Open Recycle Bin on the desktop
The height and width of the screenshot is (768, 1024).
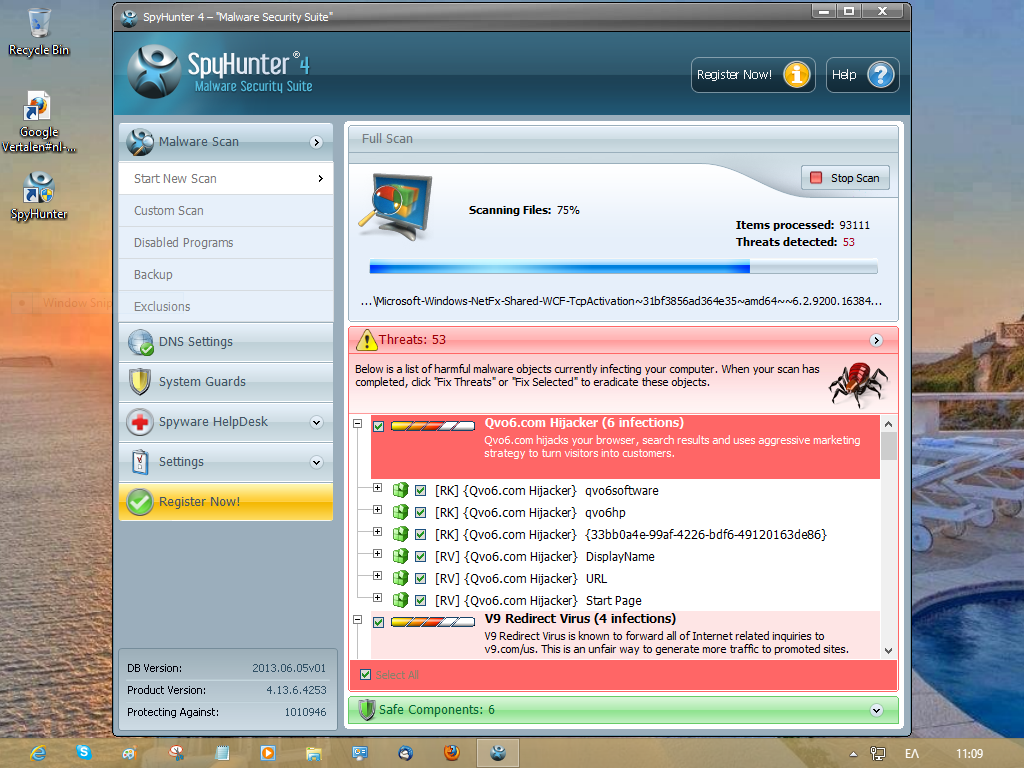pyautogui.click(x=39, y=32)
